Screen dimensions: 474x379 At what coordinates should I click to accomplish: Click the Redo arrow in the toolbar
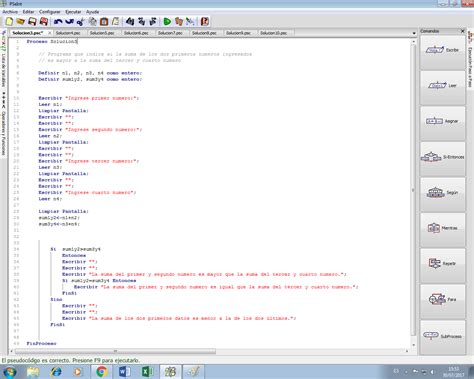[69, 22]
